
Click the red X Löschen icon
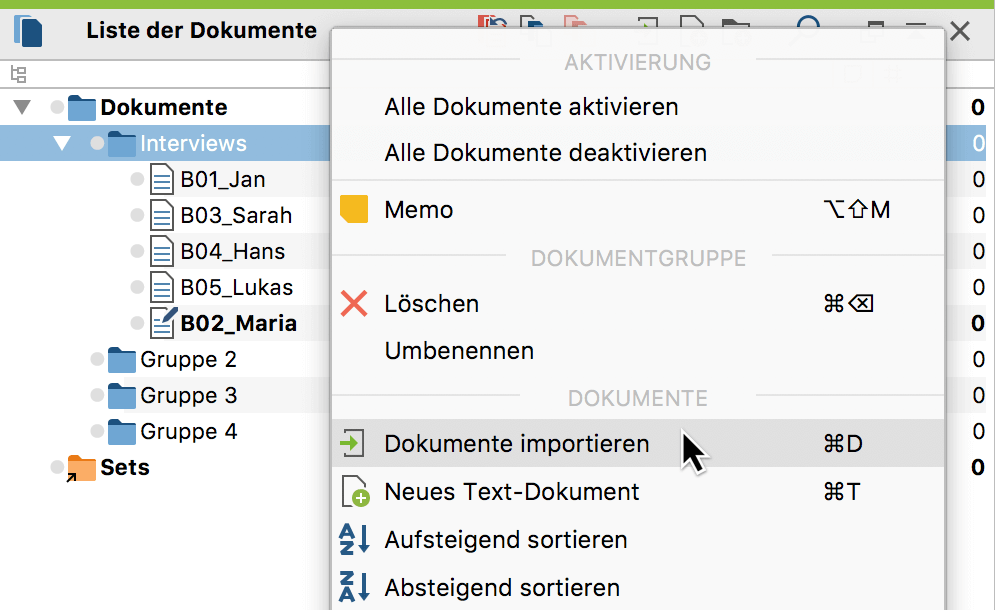point(355,304)
